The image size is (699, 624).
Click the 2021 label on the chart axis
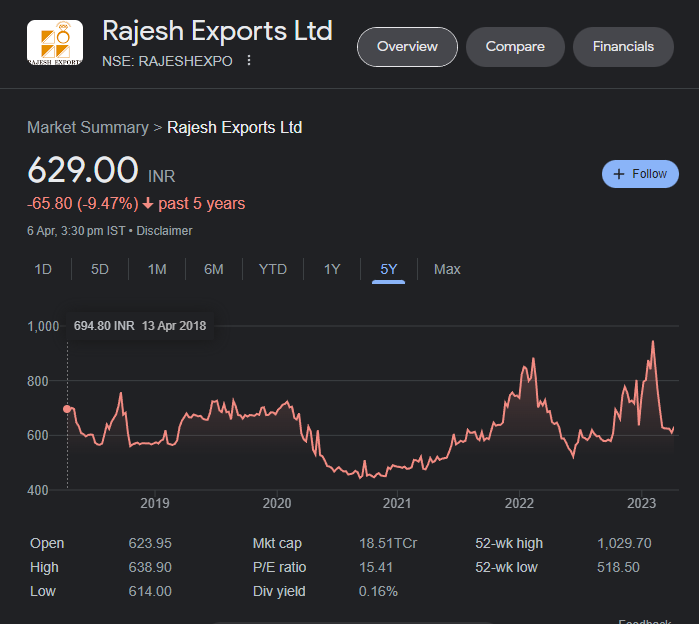pyautogui.click(x=397, y=503)
